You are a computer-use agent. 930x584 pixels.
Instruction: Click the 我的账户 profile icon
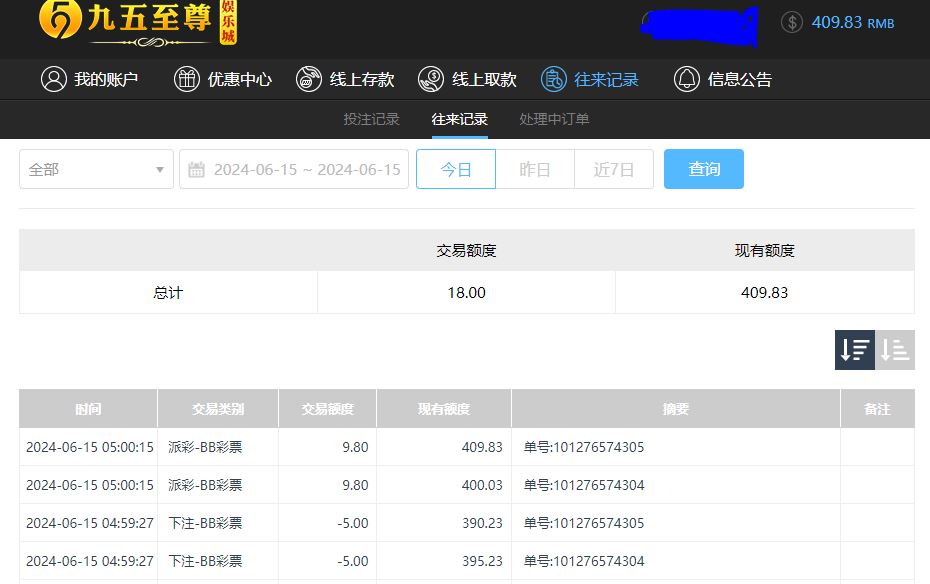54,80
